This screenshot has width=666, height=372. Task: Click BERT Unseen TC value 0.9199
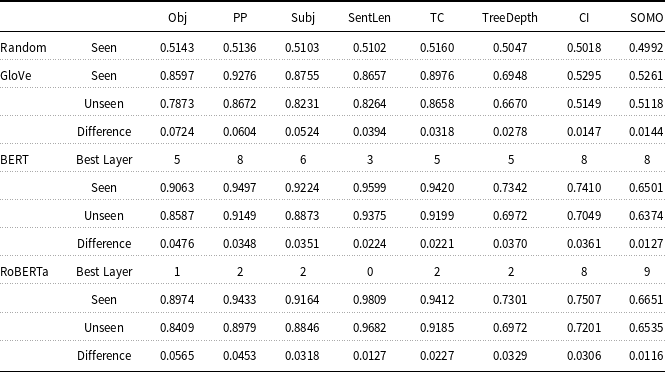(437, 216)
